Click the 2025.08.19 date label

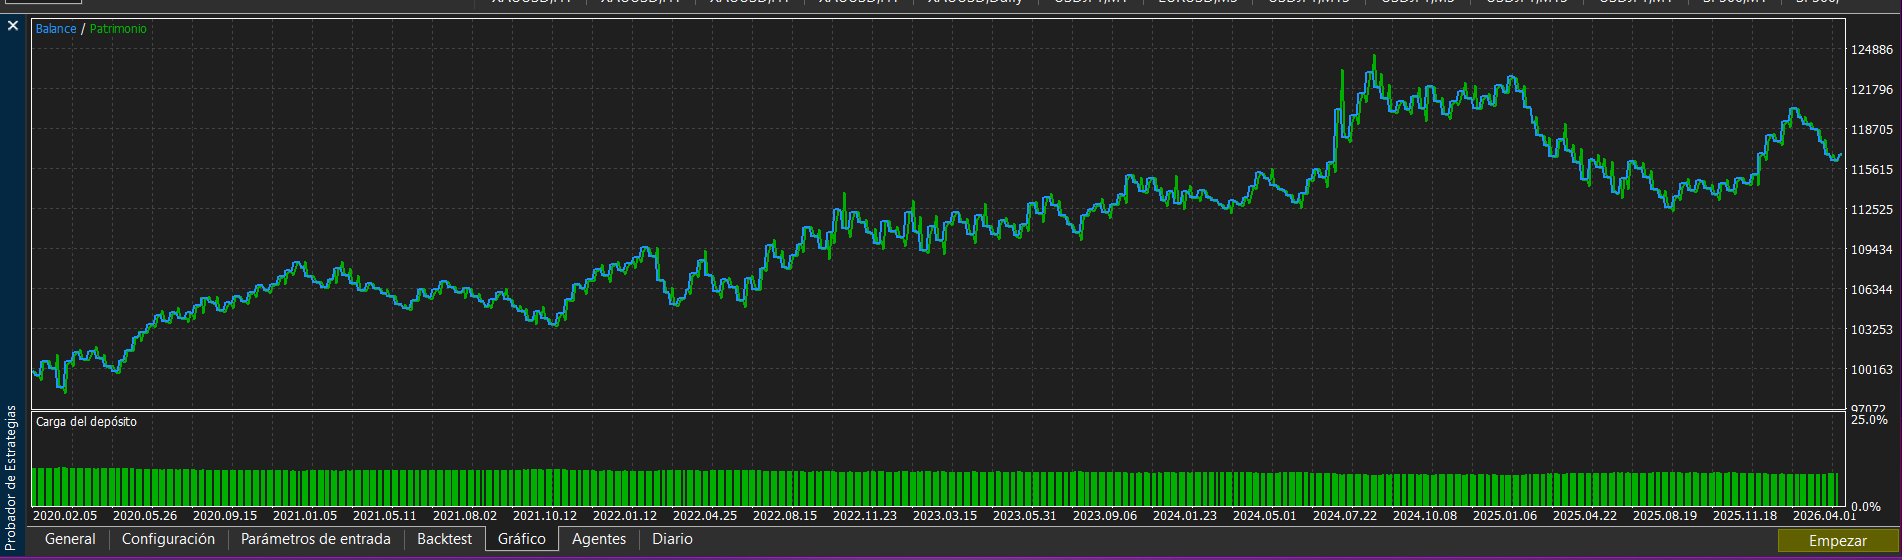tap(1665, 516)
